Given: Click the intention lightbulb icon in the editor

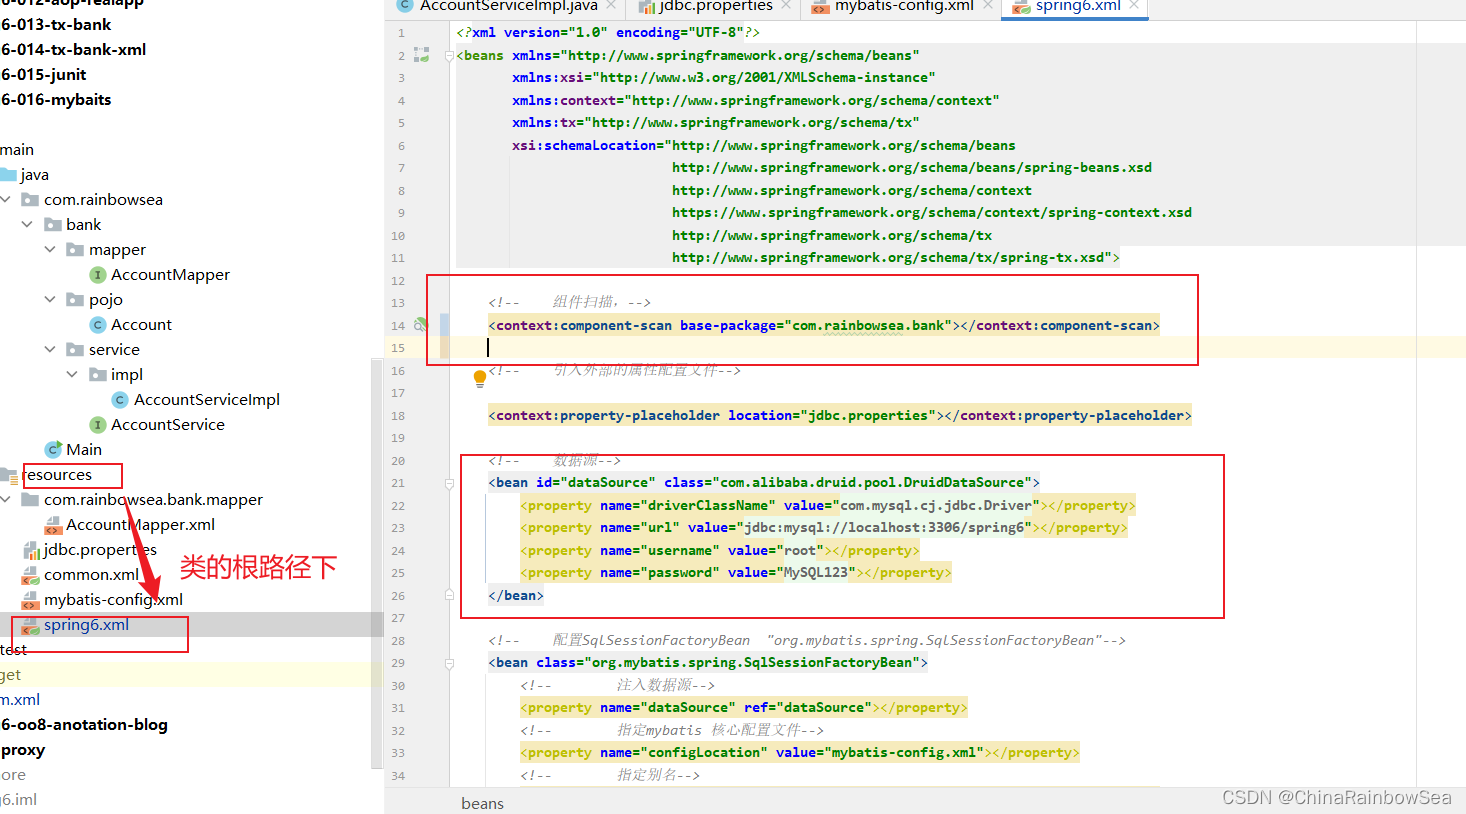Looking at the screenshot, I should [x=480, y=378].
